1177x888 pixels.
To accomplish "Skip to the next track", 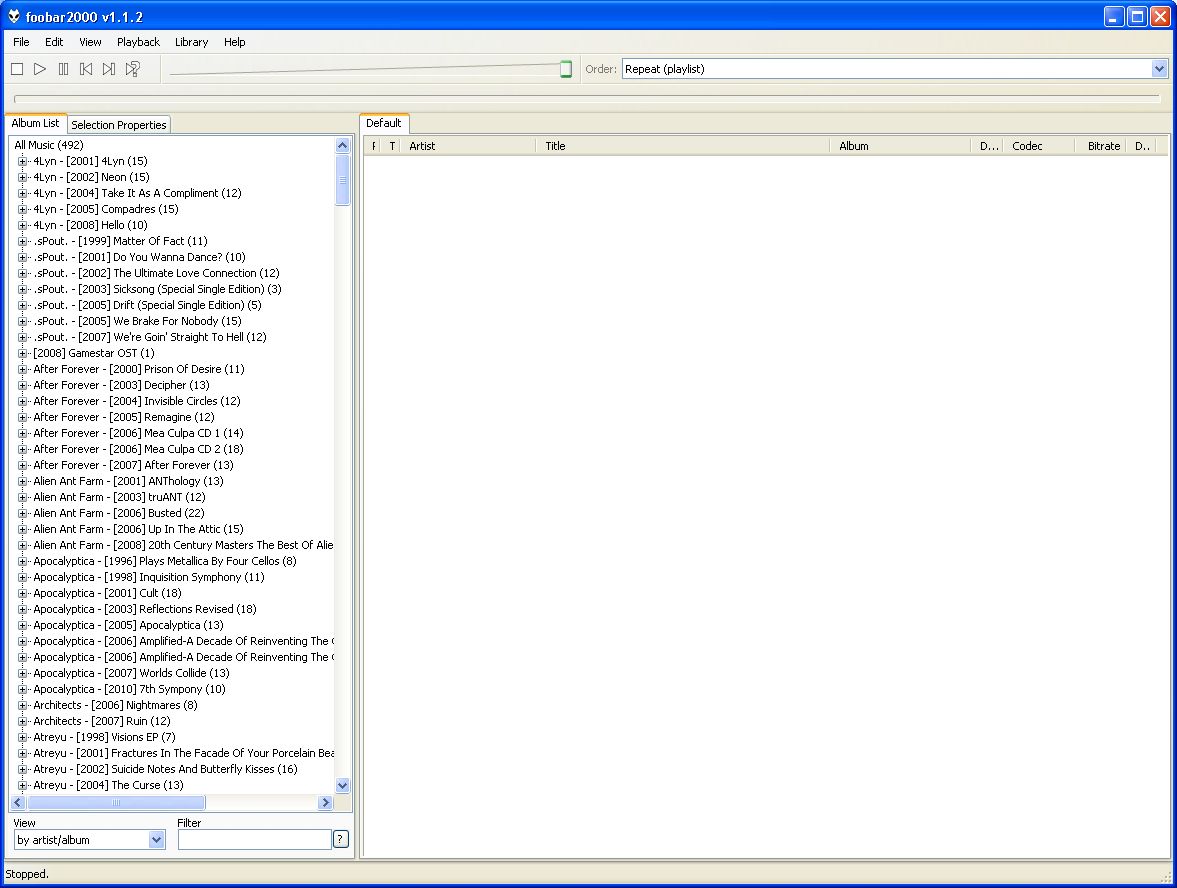I will coord(110,69).
